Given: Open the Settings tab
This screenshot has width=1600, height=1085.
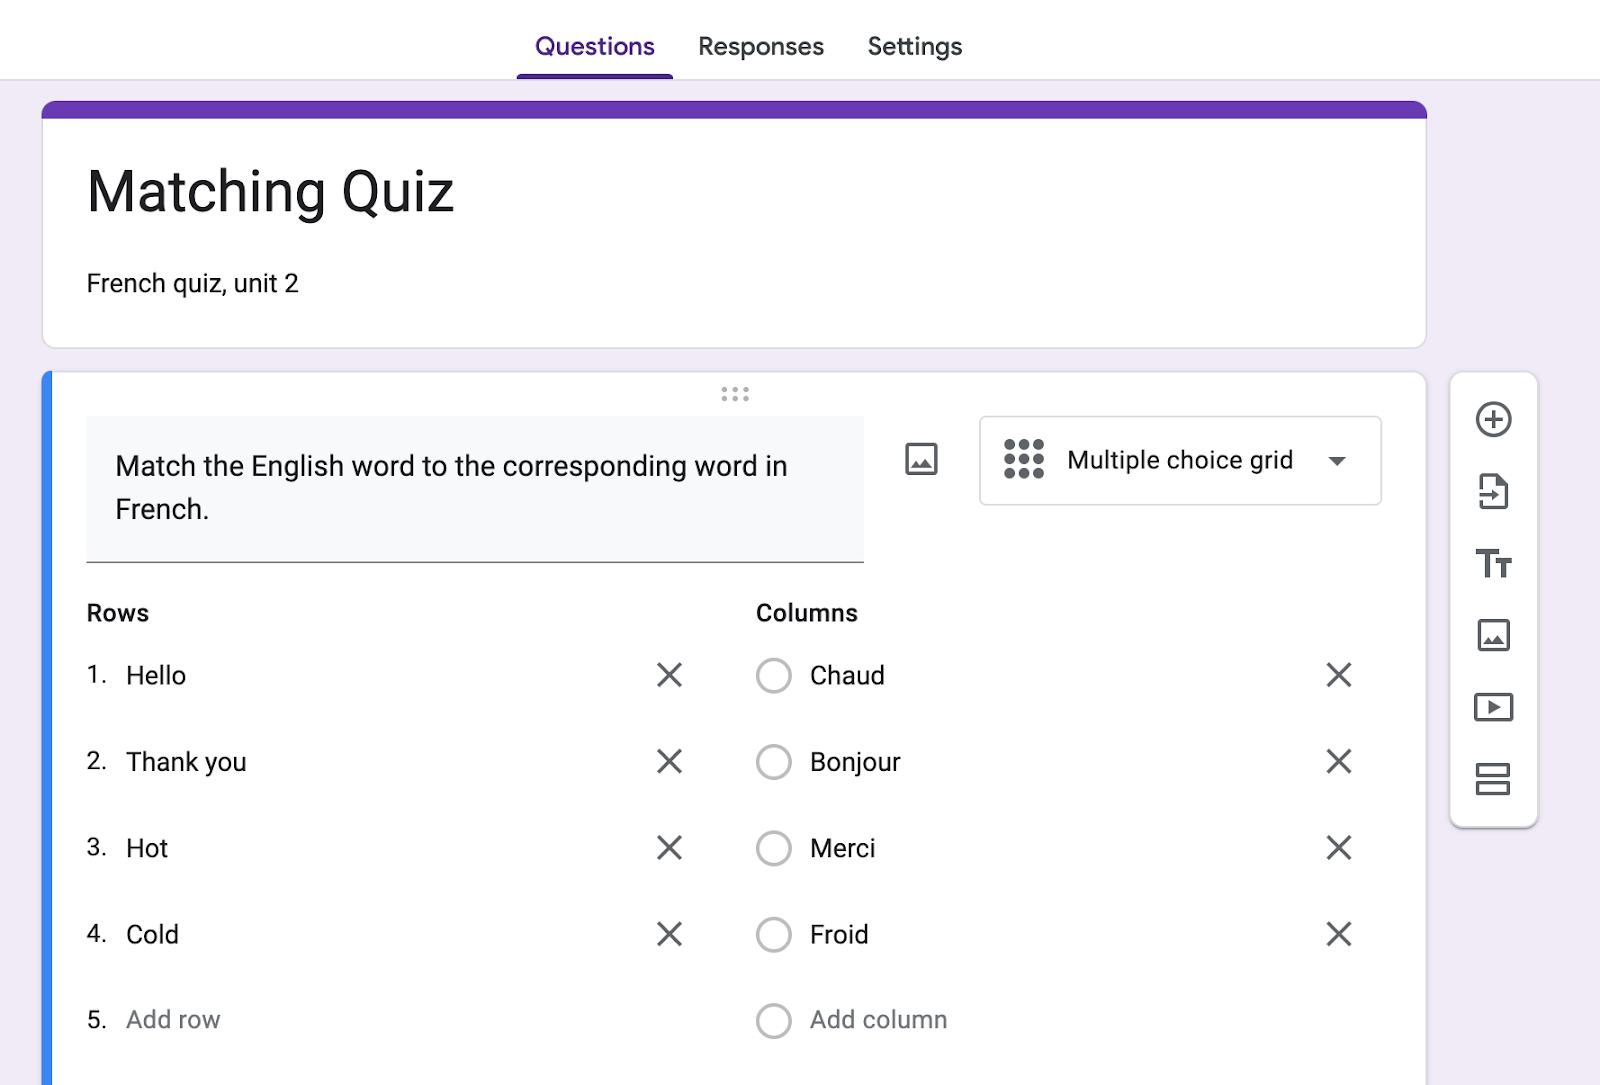Looking at the screenshot, I should tap(914, 46).
